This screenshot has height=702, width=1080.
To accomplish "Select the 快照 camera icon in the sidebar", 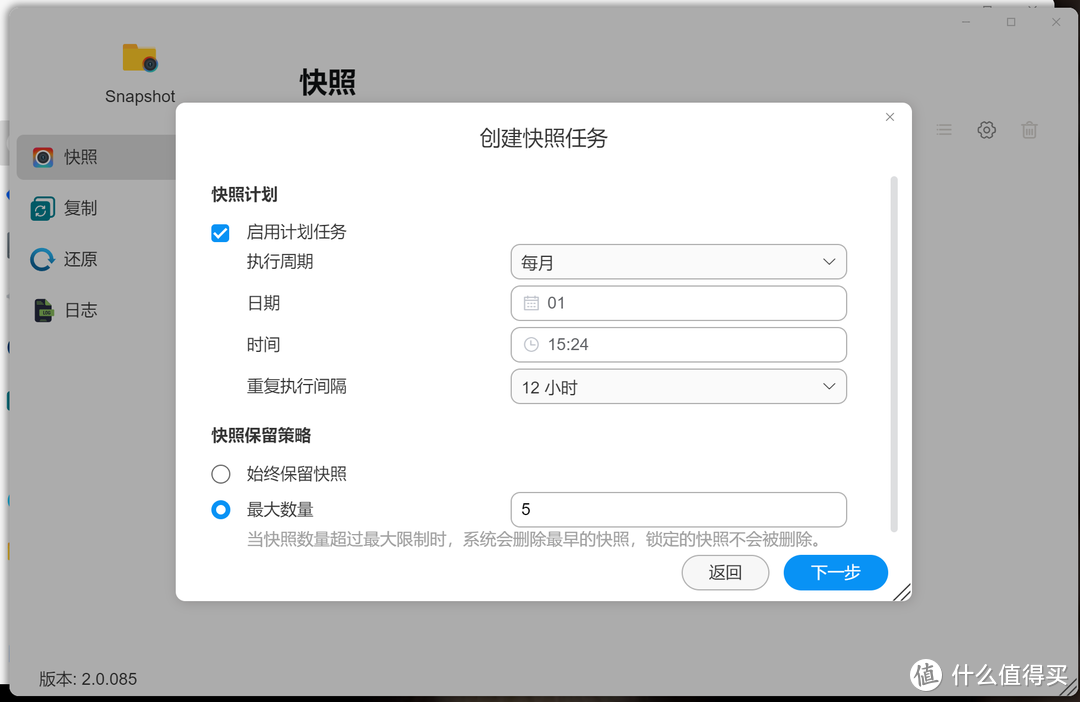I will [x=40, y=157].
